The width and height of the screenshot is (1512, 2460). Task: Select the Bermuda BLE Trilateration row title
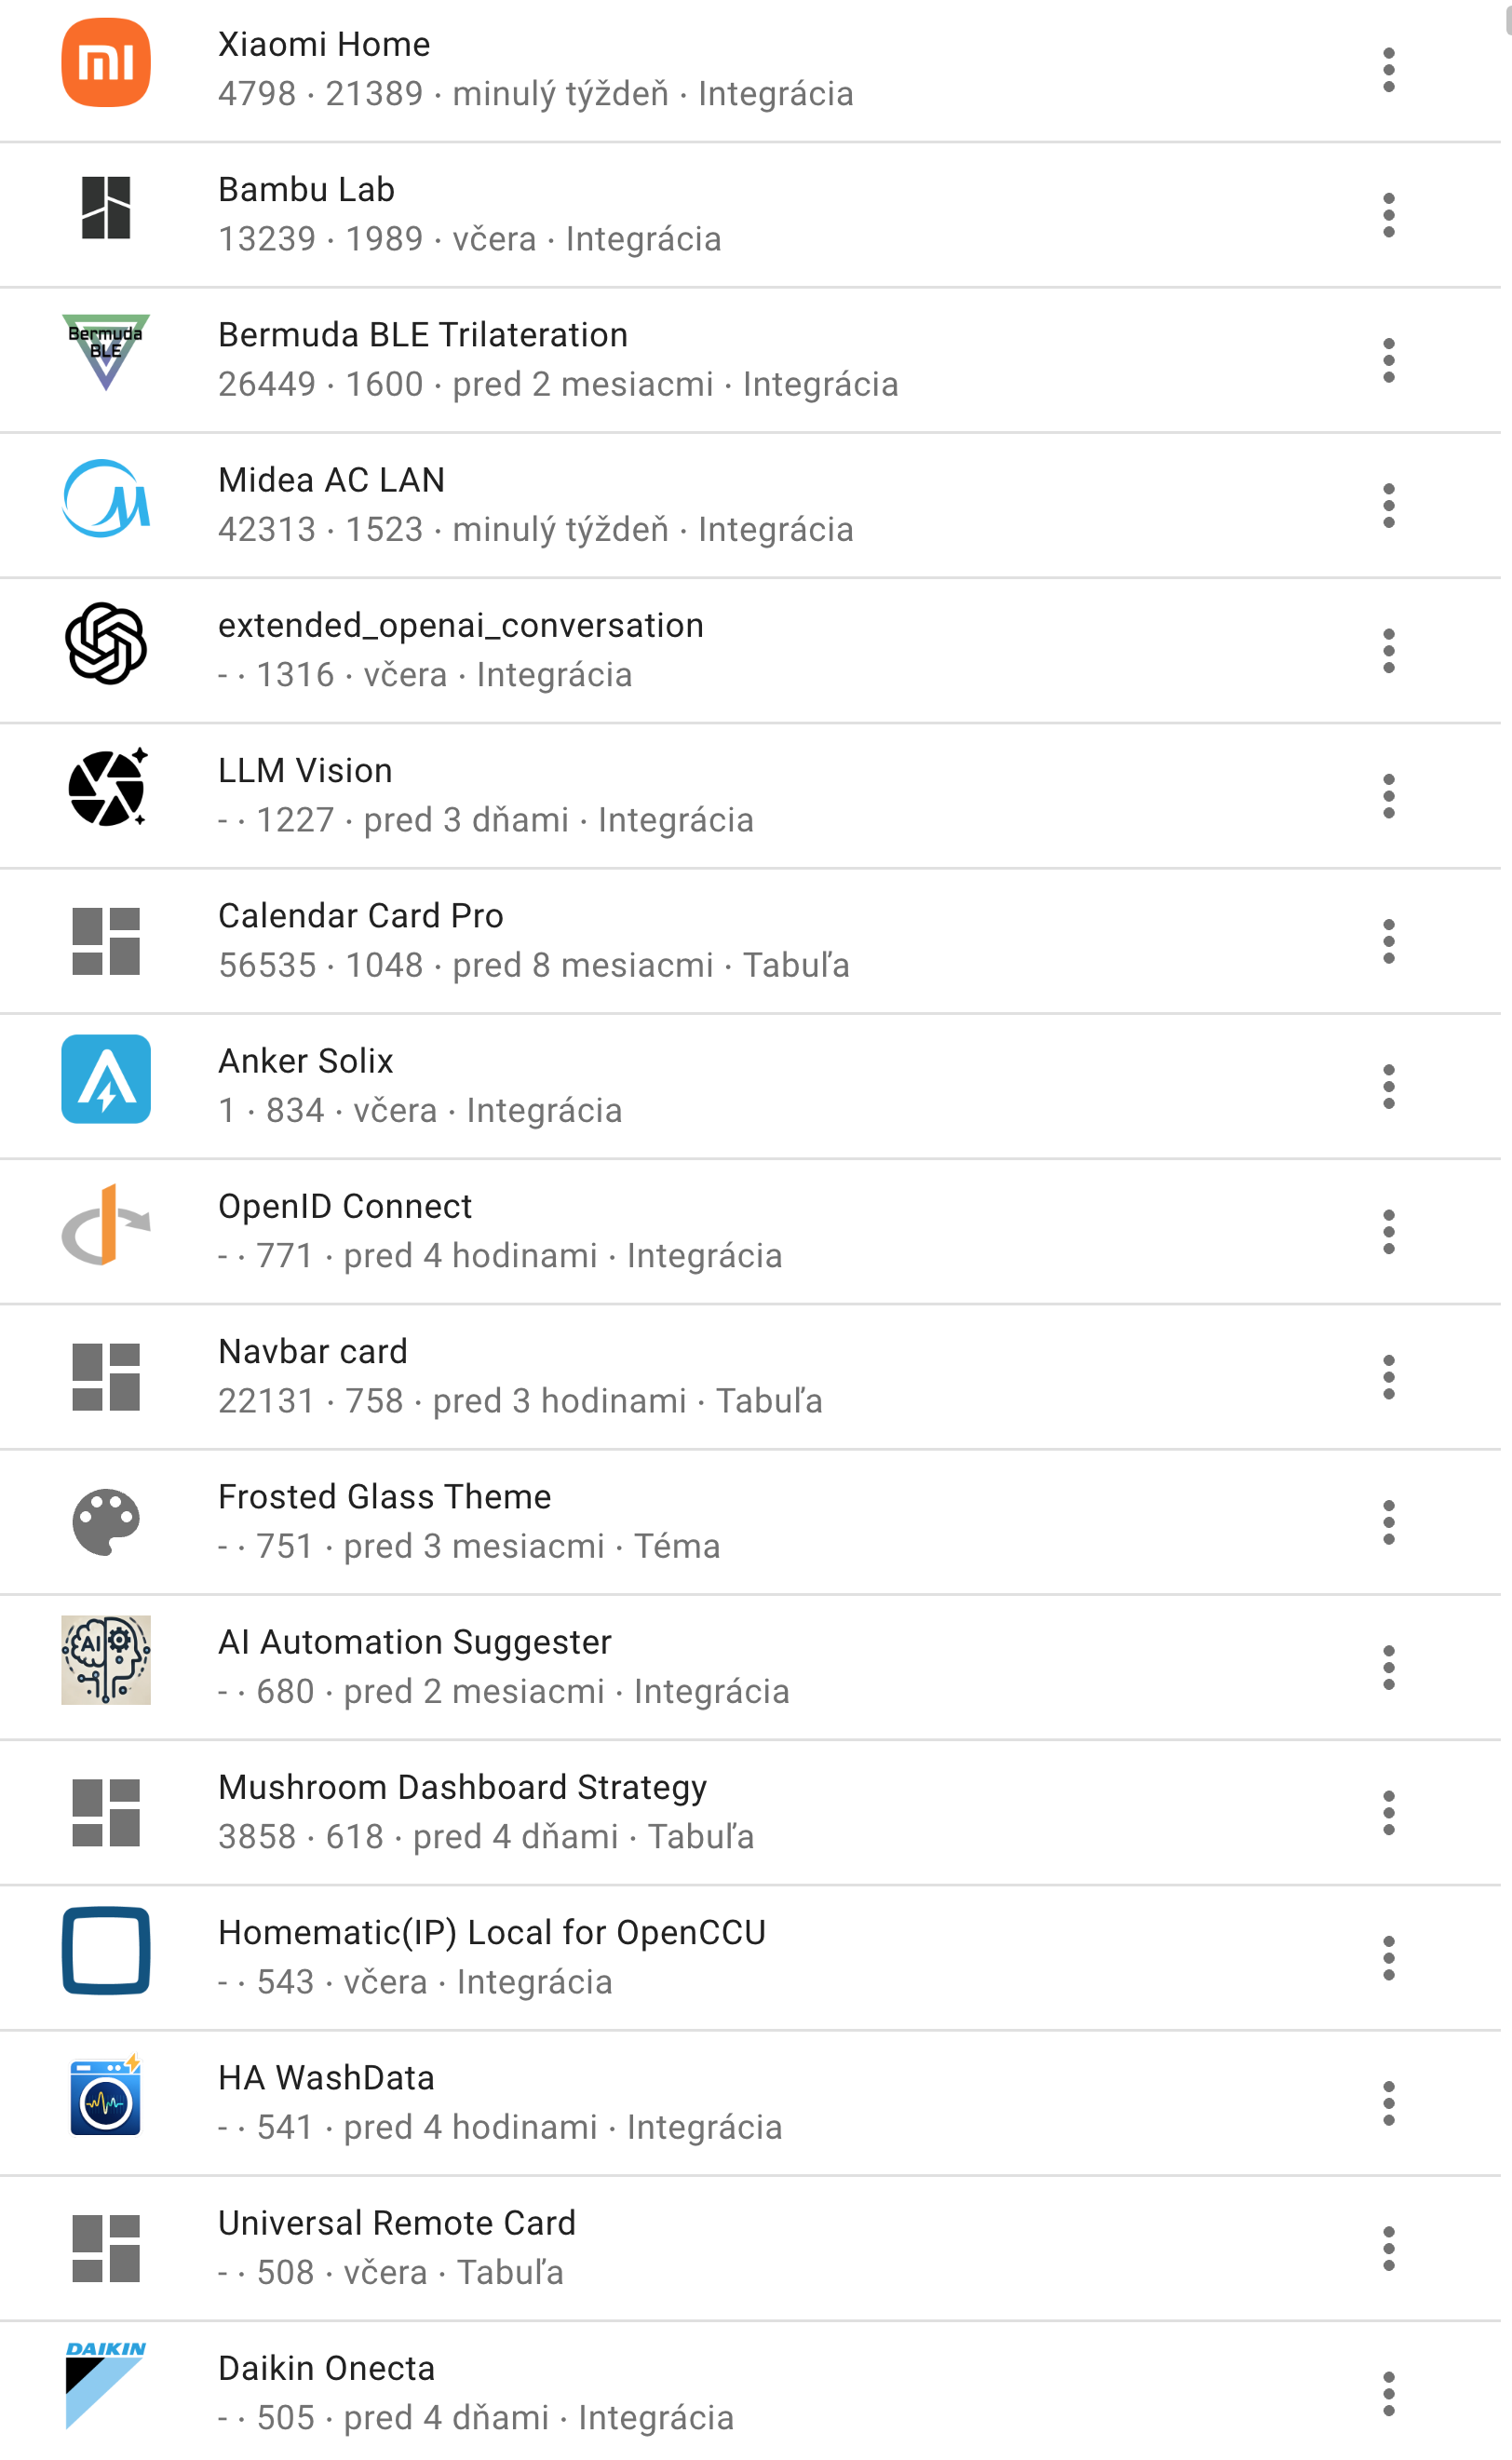click(422, 335)
